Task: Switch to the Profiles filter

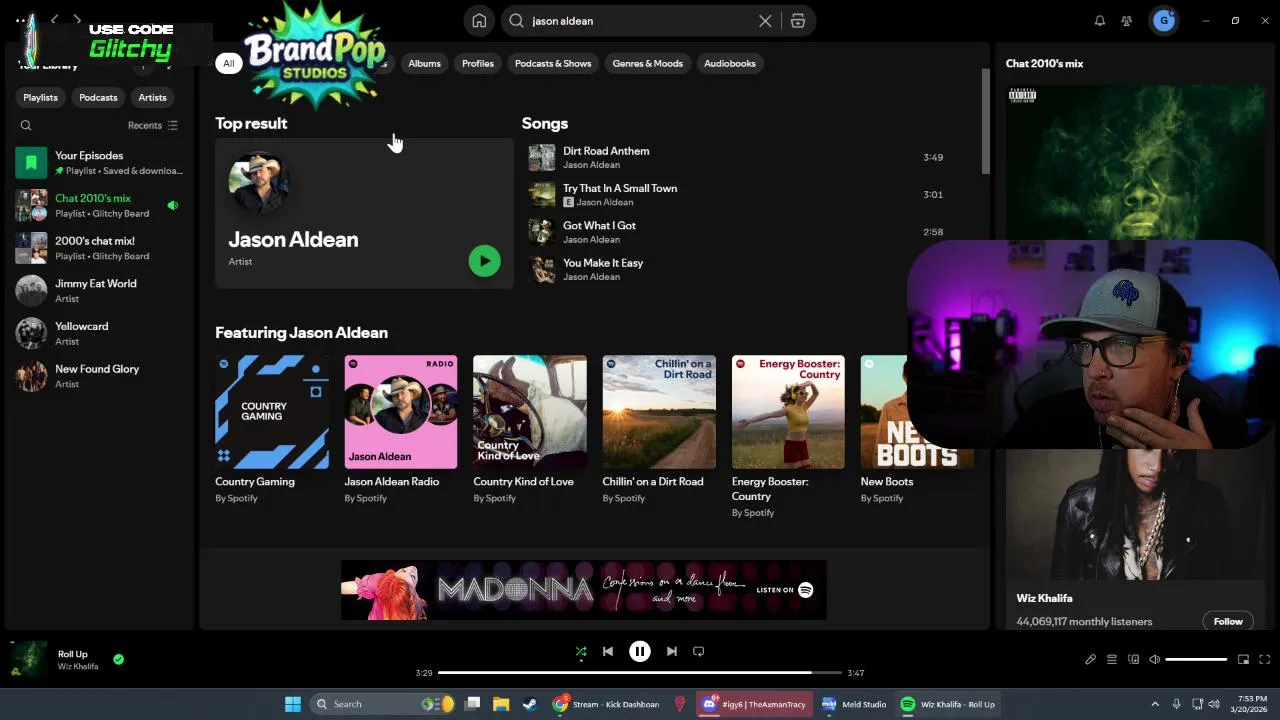Action: coord(478,63)
